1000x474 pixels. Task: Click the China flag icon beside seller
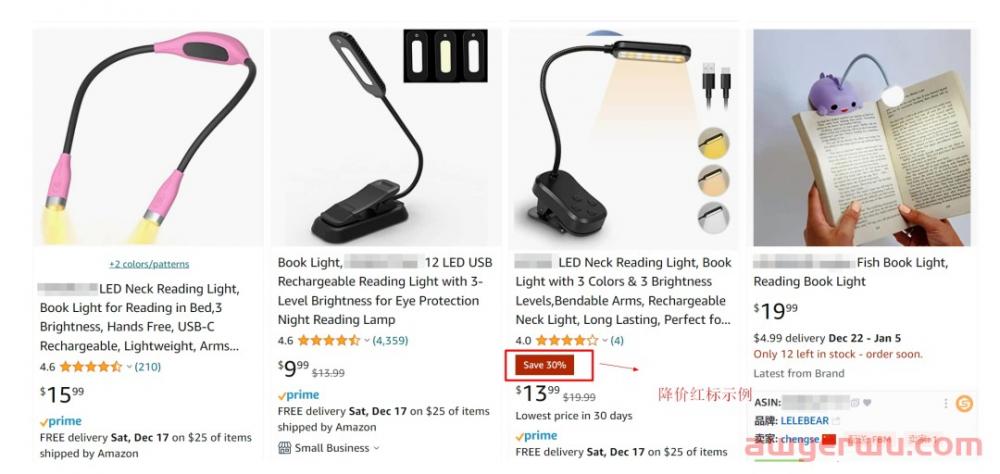(x=829, y=439)
